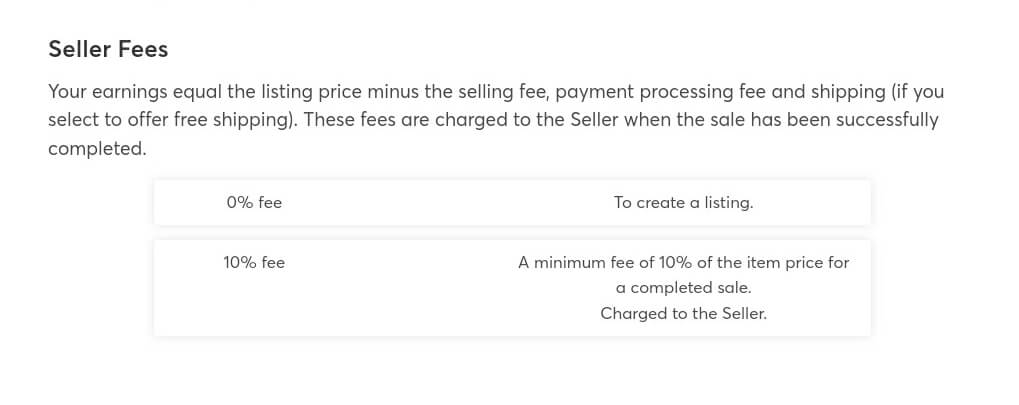Click the 'a completed sale.' line
The width and height of the screenshot is (1019, 405).
point(684,288)
